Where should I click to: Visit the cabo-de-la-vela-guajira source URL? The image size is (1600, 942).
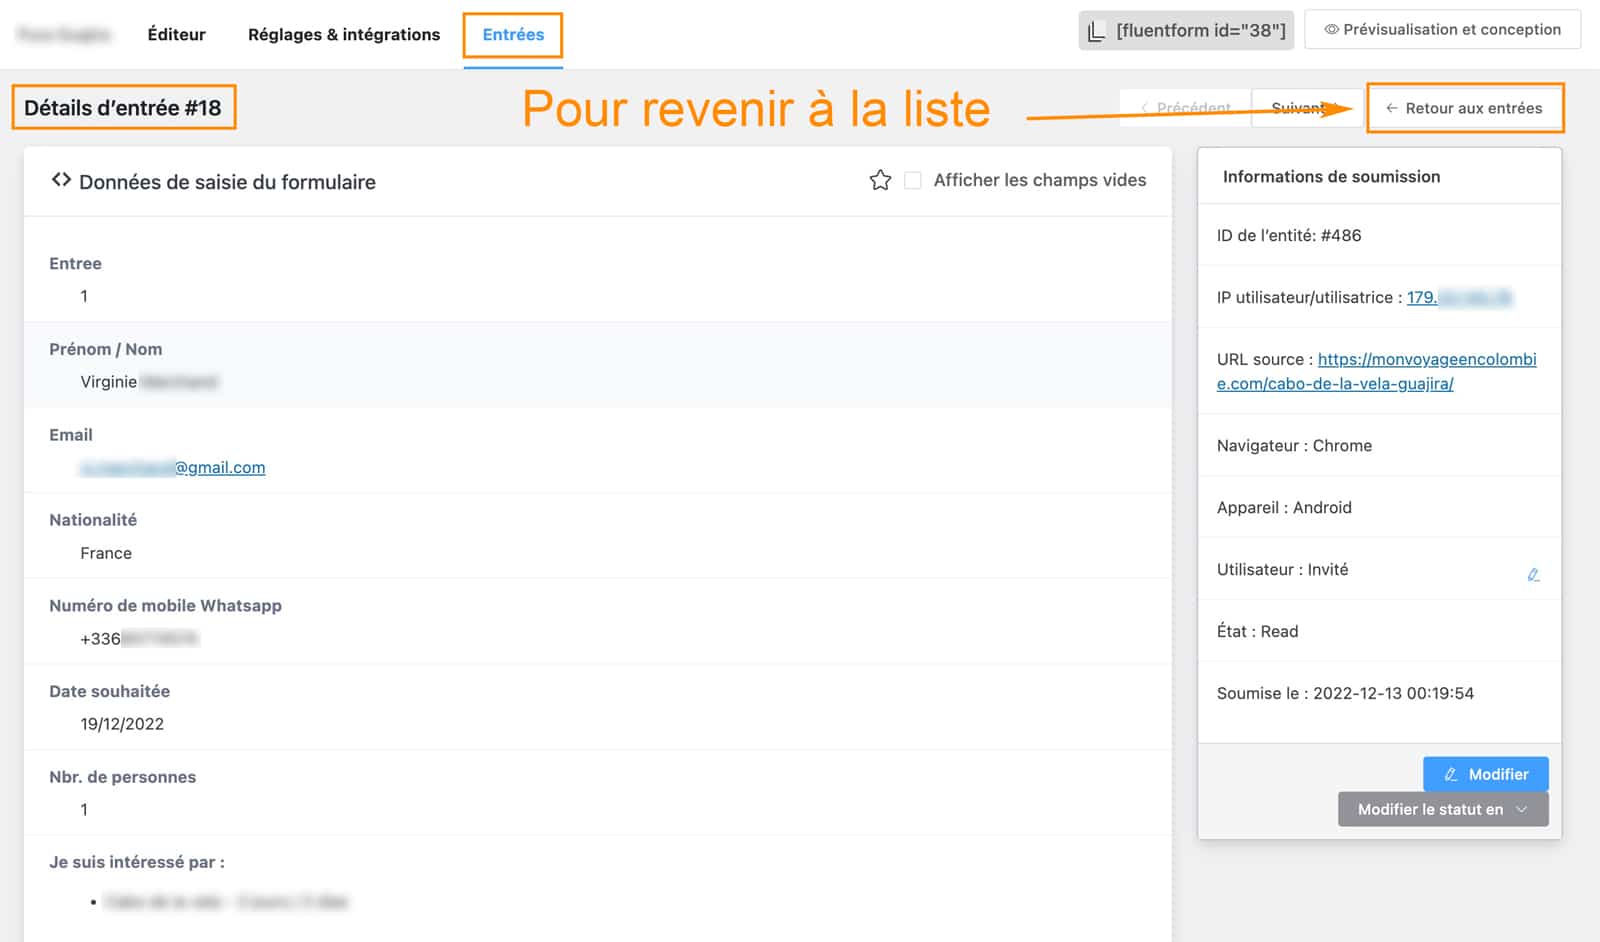[x=1335, y=383]
